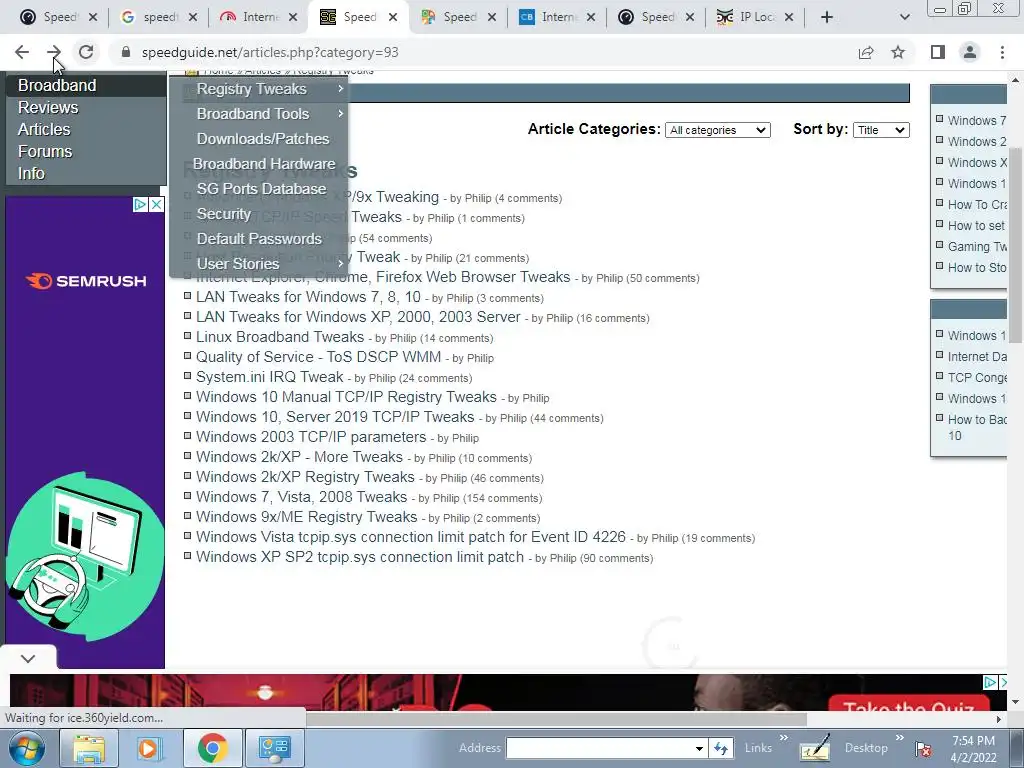The height and width of the screenshot is (768, 1024).
Task: Close the IP Location tab
Action: point(789,17)
